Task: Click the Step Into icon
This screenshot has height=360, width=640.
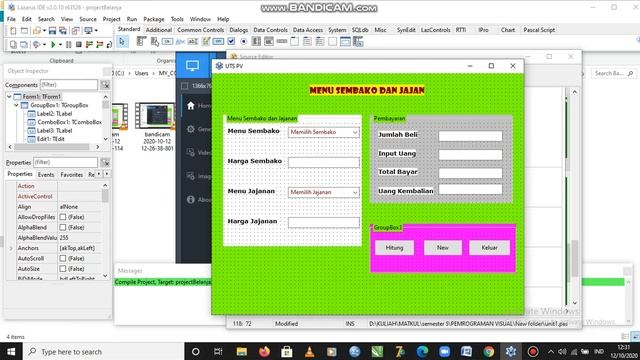Action: coord(89,44)
